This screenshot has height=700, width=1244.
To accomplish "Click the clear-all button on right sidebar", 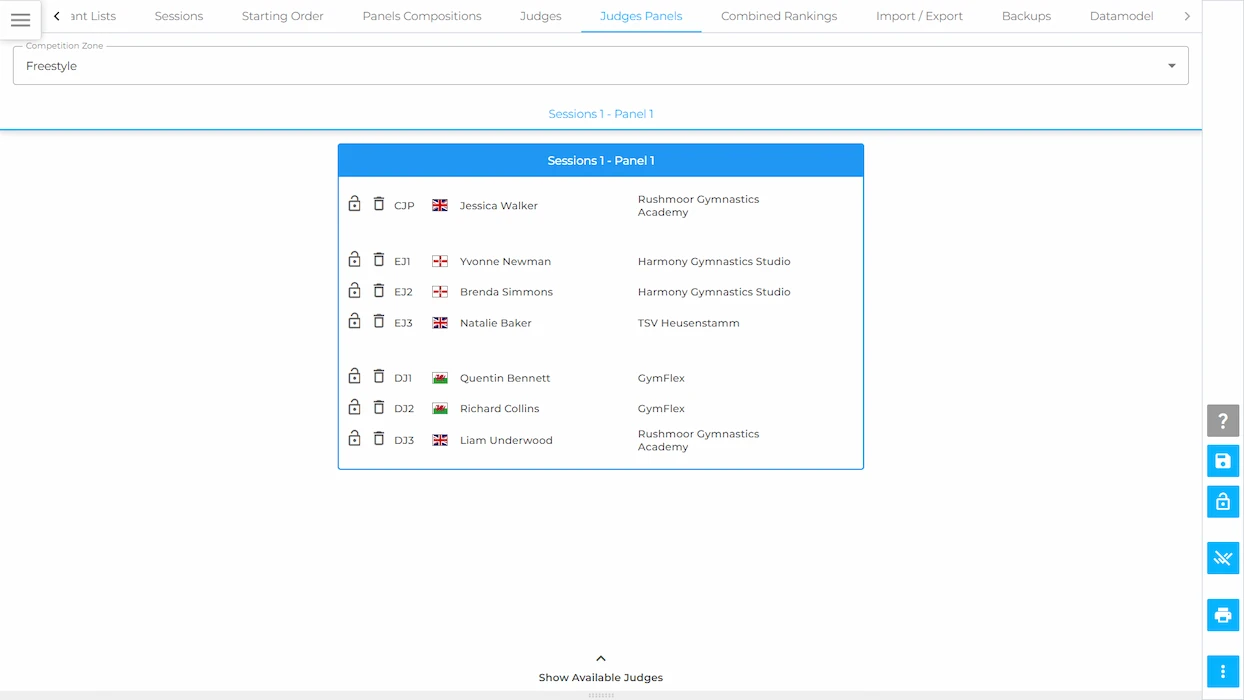I will pos(1223,558).
